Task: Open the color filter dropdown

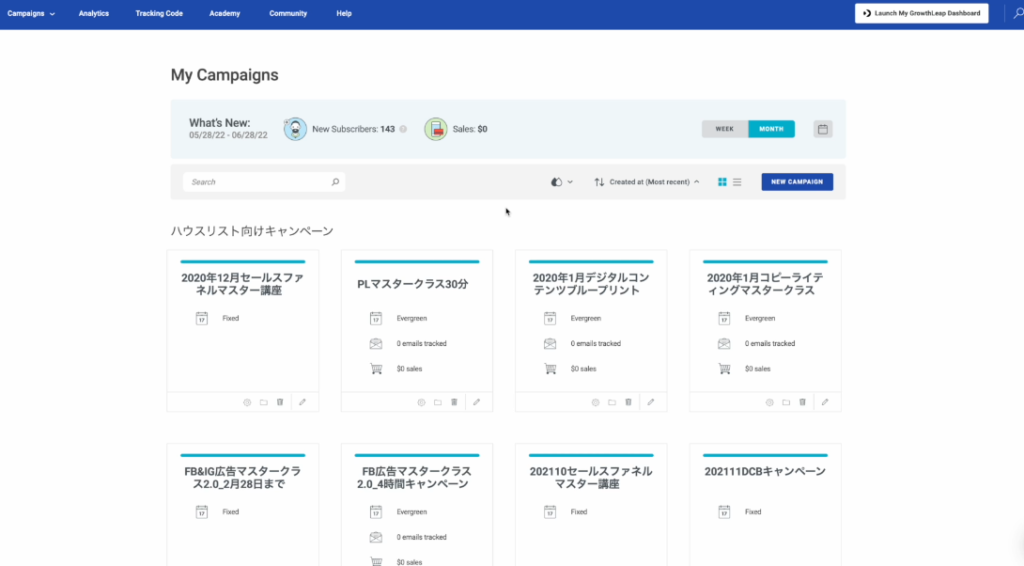Action: (x=562, y=182)
